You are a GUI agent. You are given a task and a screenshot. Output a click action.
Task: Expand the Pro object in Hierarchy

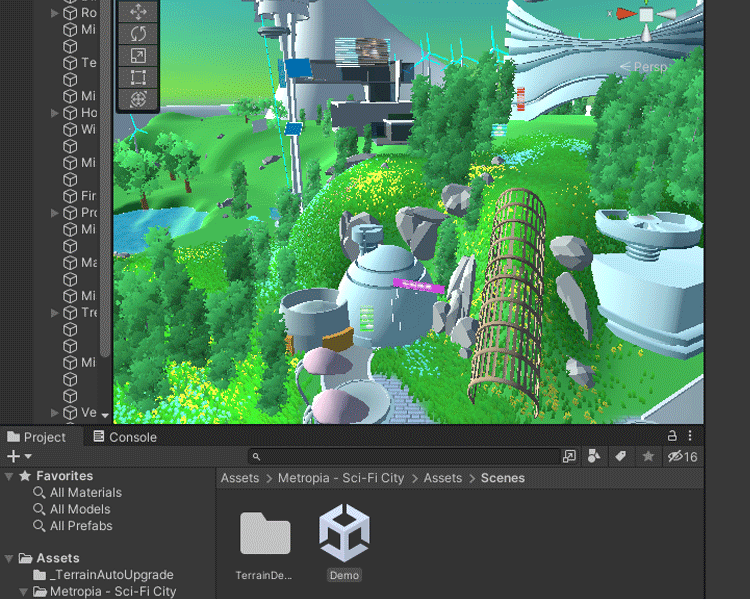click(55, 213)
